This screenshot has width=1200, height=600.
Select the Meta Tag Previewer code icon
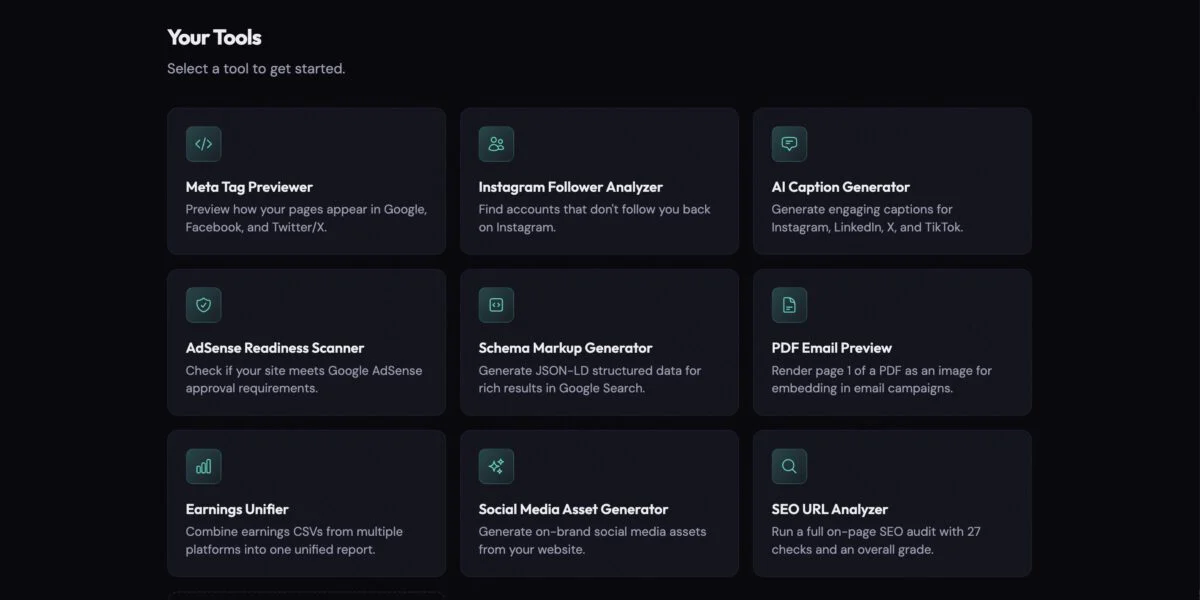click(203, 144)
